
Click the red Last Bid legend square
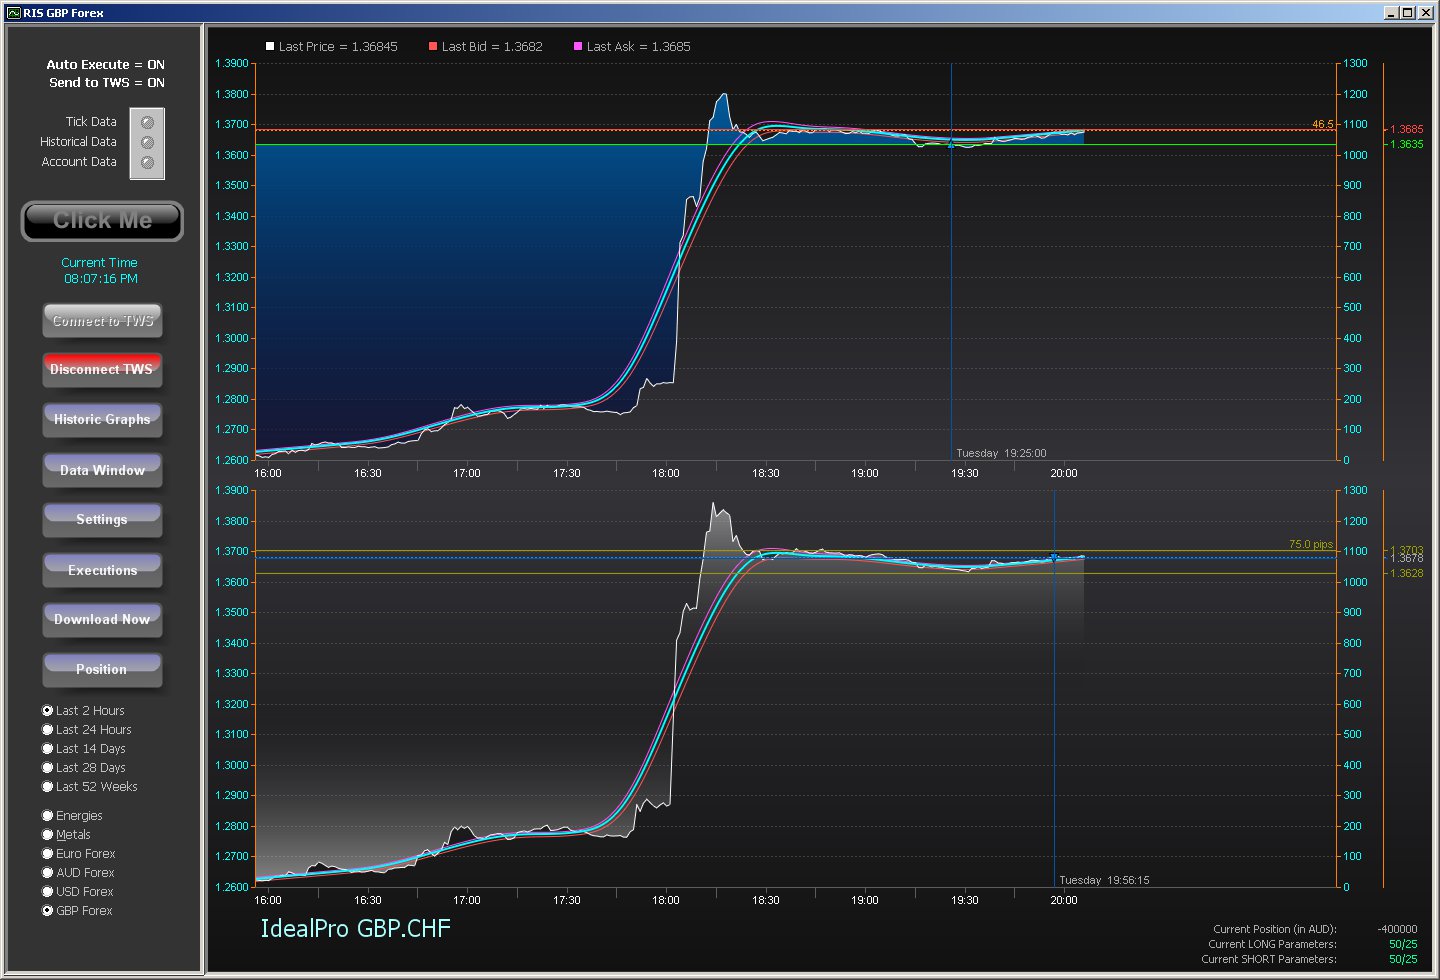click(x=433, y=46)
